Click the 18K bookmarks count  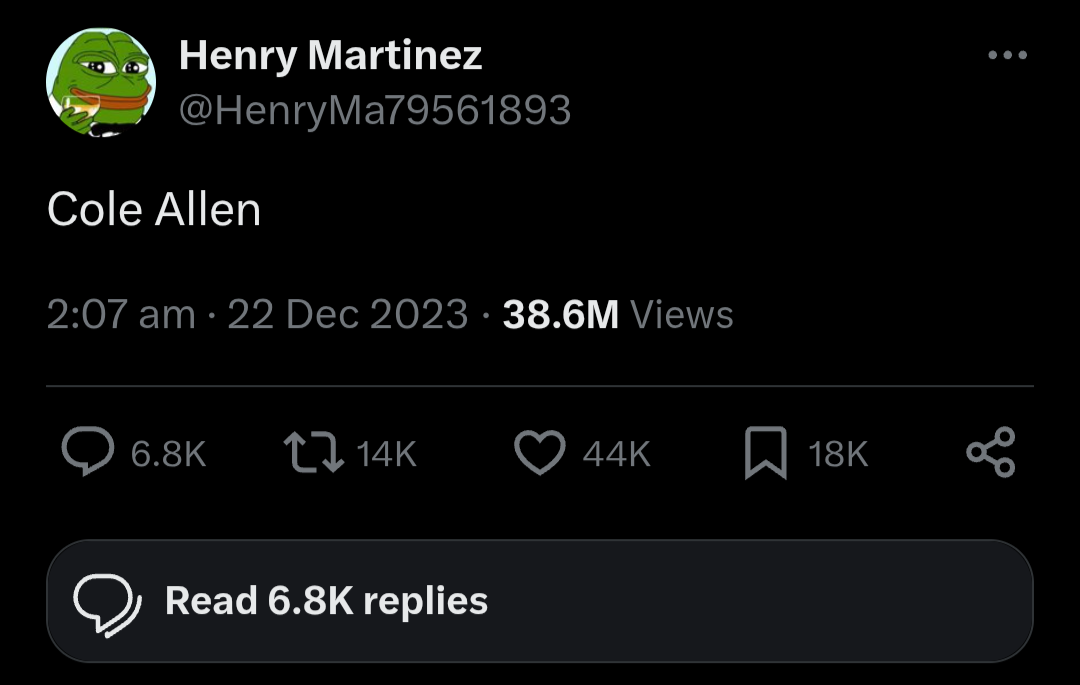pyautogui.click(x=838, y=455)
